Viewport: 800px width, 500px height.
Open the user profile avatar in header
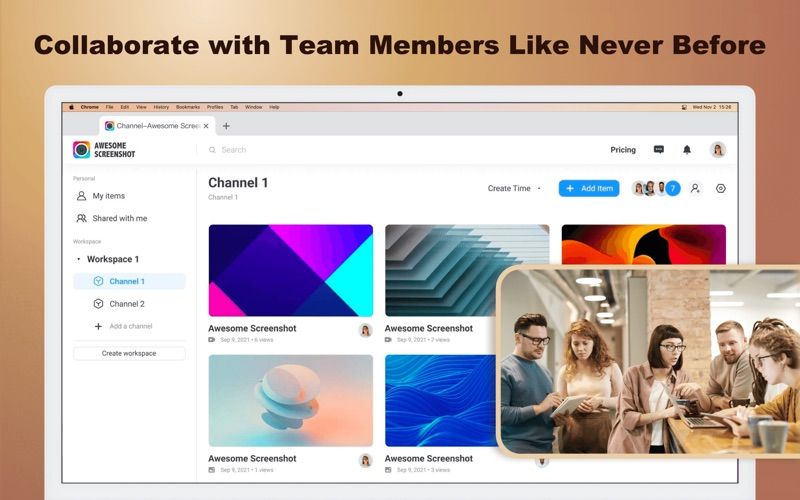tap(717, 149)
